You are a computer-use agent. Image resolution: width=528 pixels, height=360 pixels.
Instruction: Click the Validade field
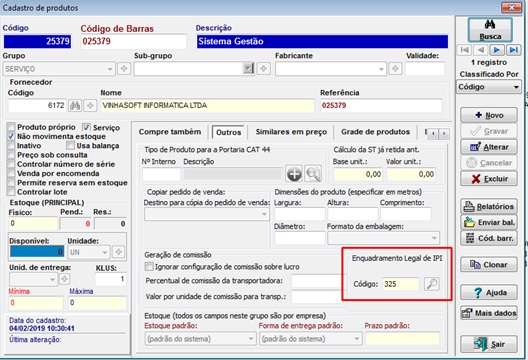[x=425, y=69]
